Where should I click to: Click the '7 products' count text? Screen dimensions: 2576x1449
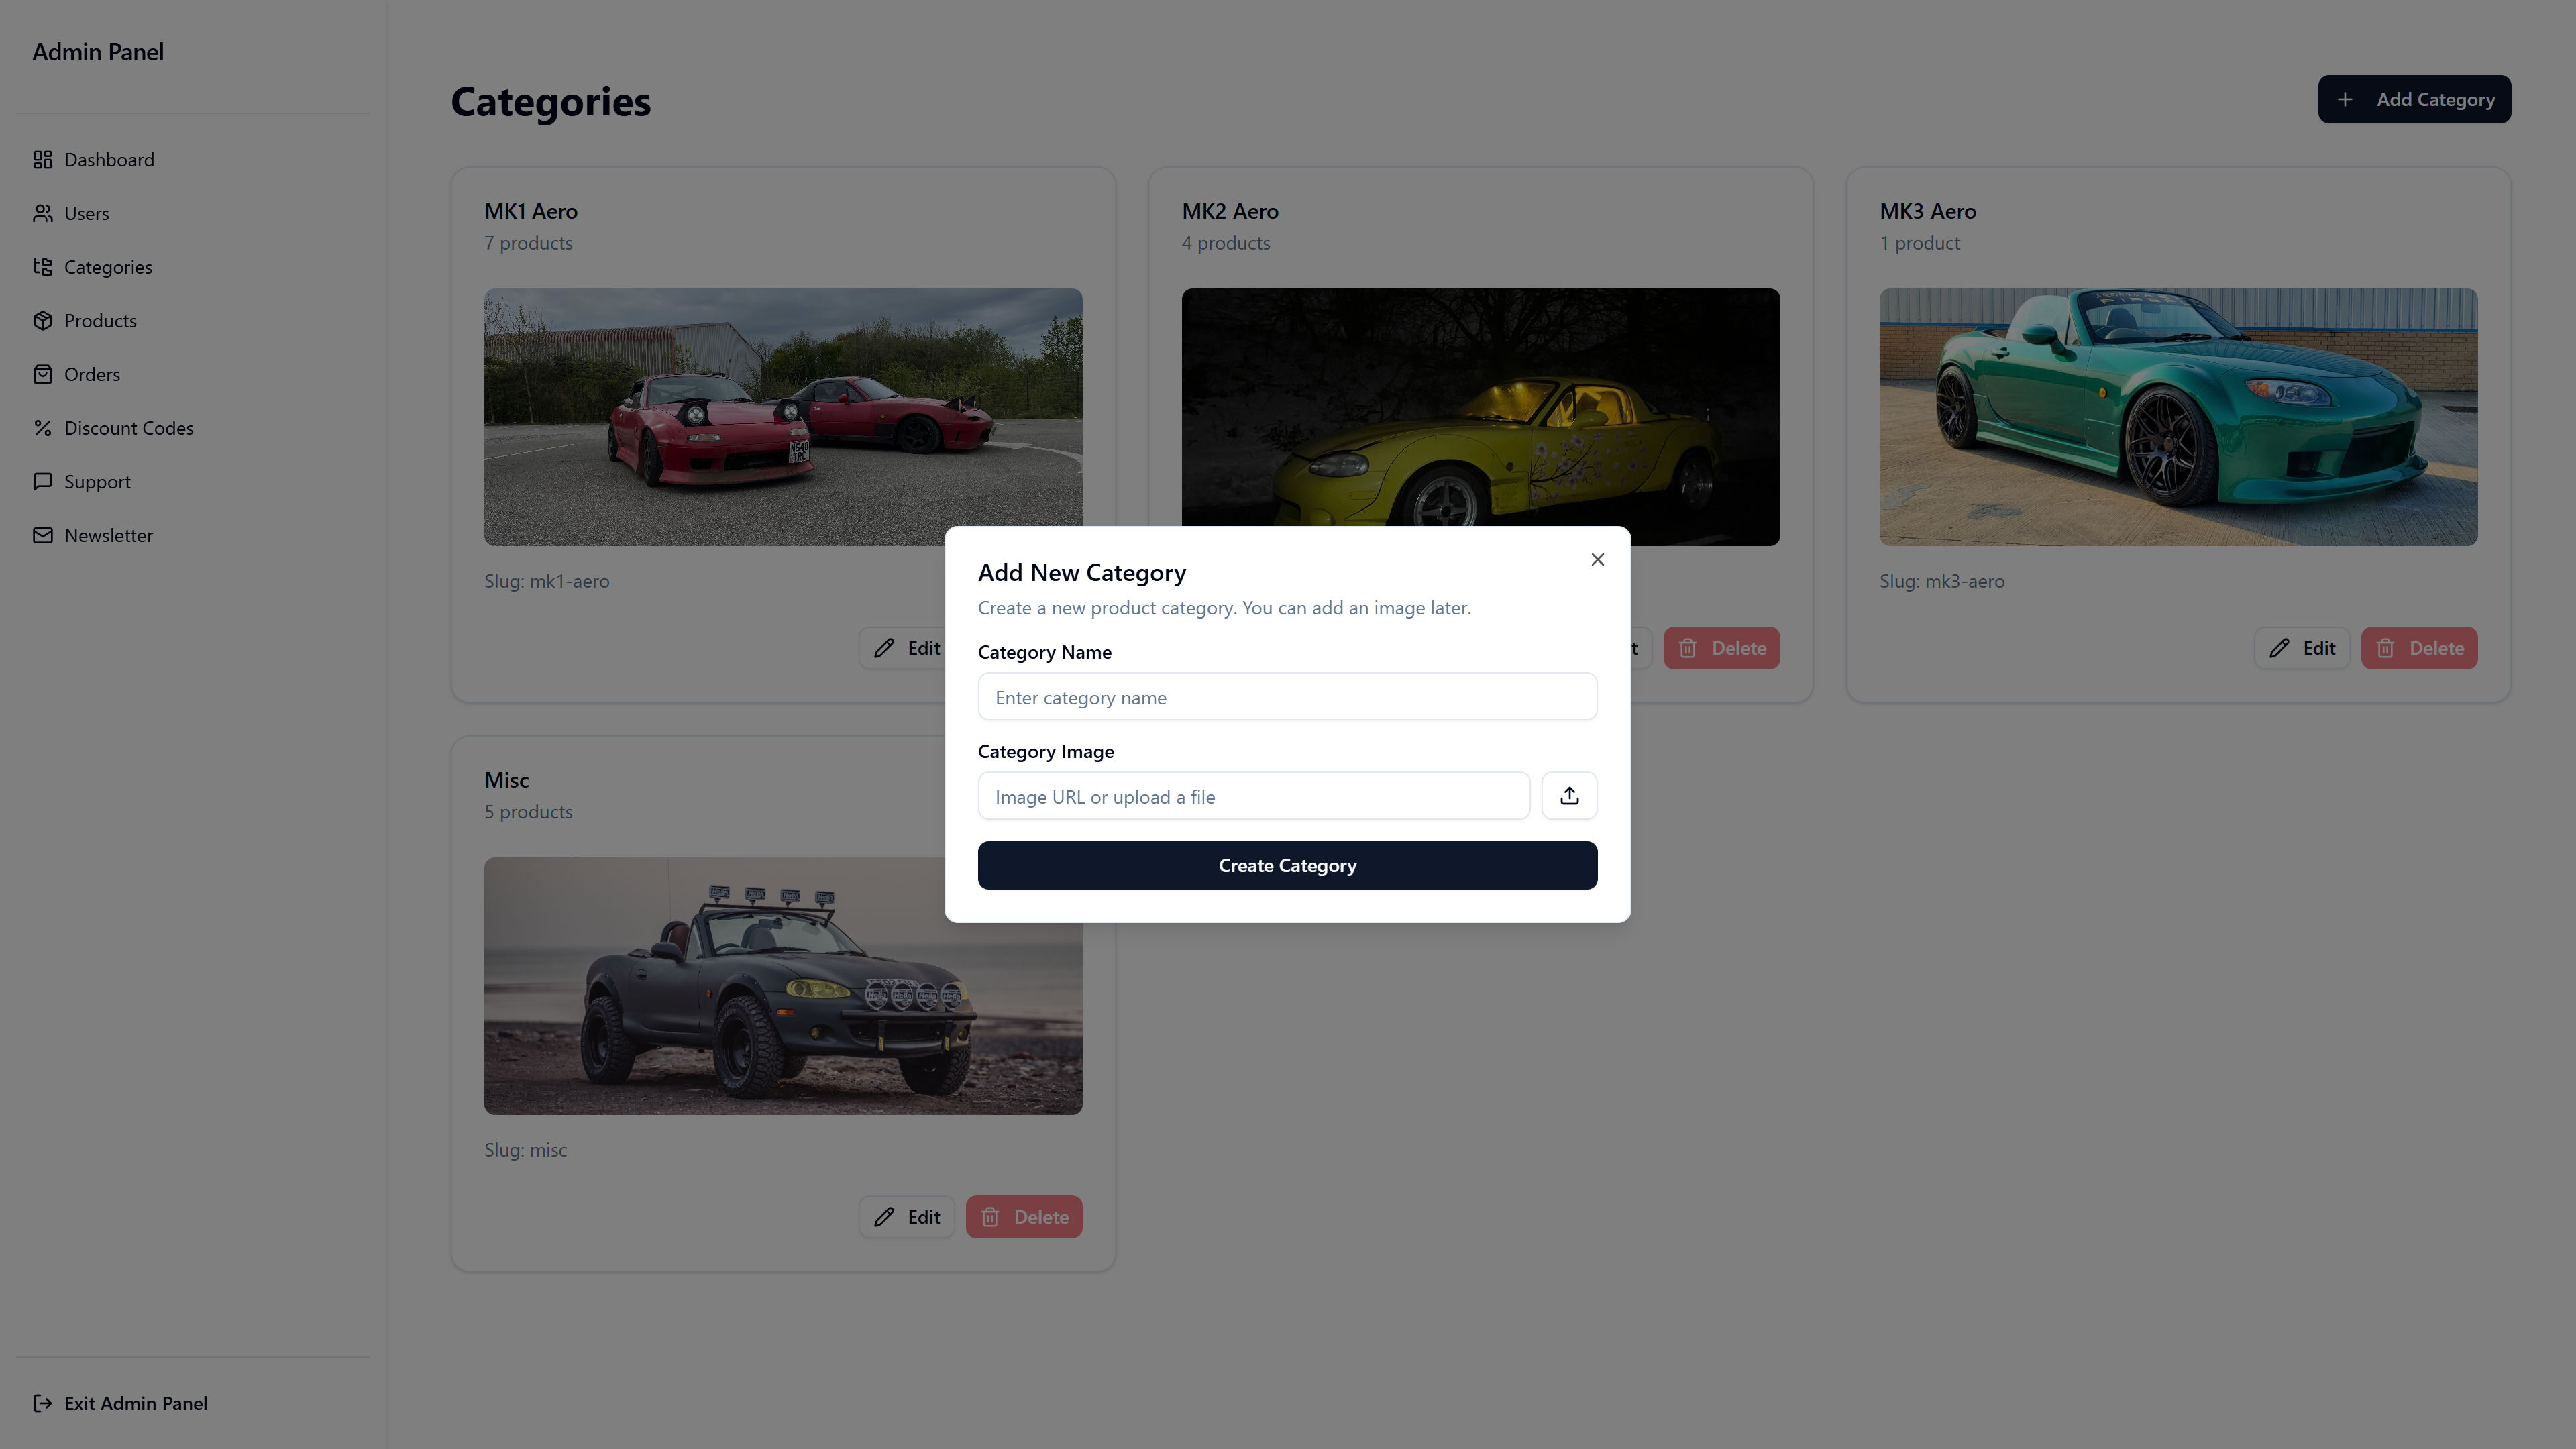click(528, 243)
